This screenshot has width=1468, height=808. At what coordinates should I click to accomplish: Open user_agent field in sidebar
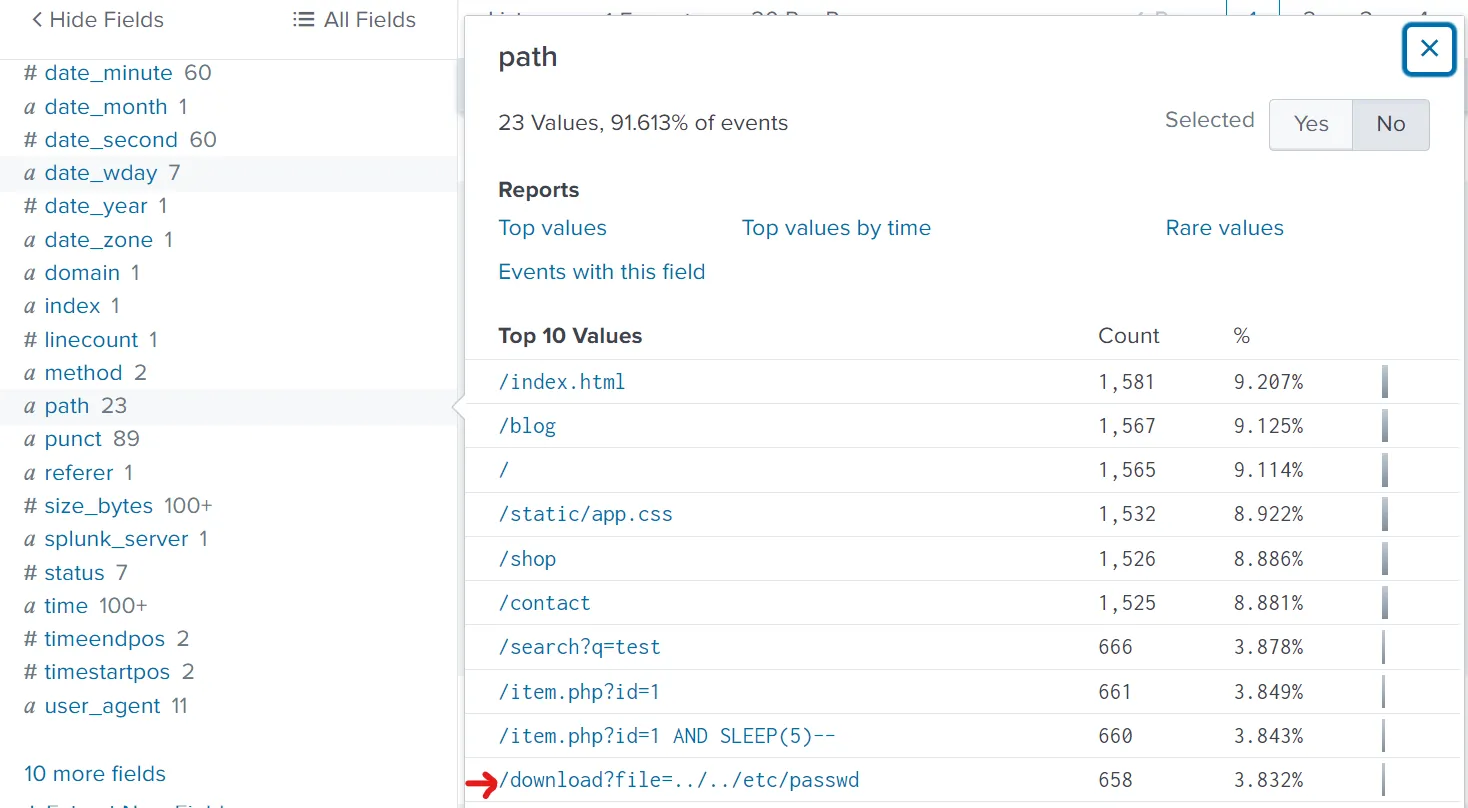(102, 705)
